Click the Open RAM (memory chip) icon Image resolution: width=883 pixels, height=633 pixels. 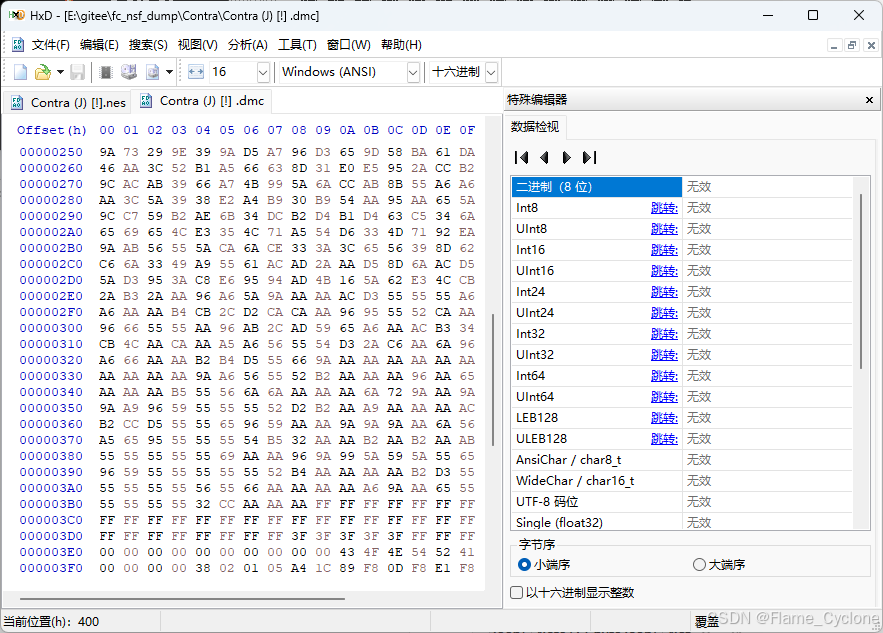106,72
